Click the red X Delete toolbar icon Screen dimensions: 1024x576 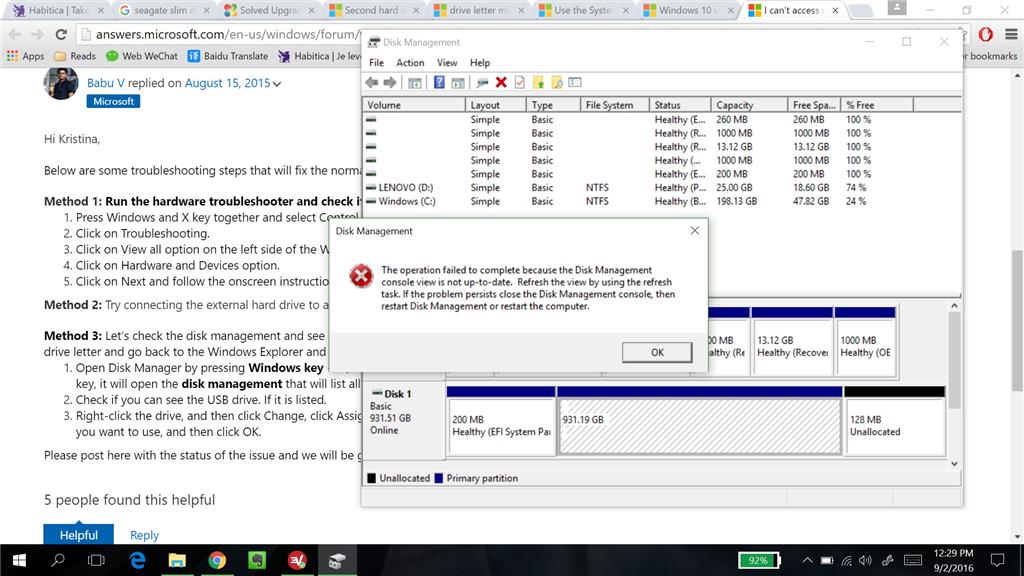[x=501, y=82]
